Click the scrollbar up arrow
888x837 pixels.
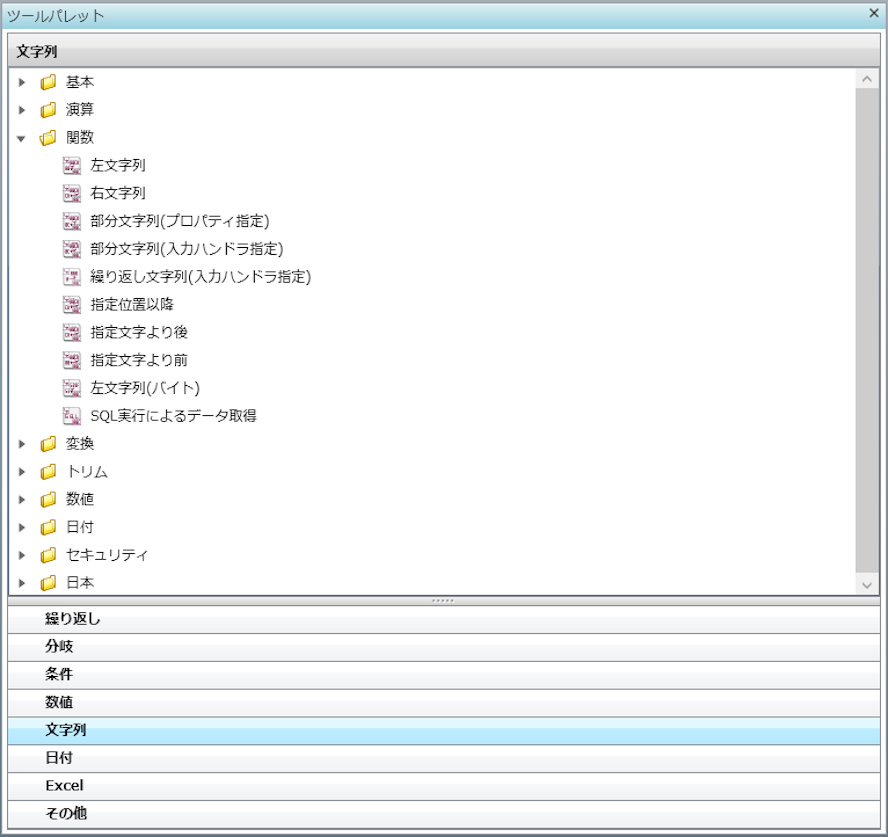click(x=866, y=79)
